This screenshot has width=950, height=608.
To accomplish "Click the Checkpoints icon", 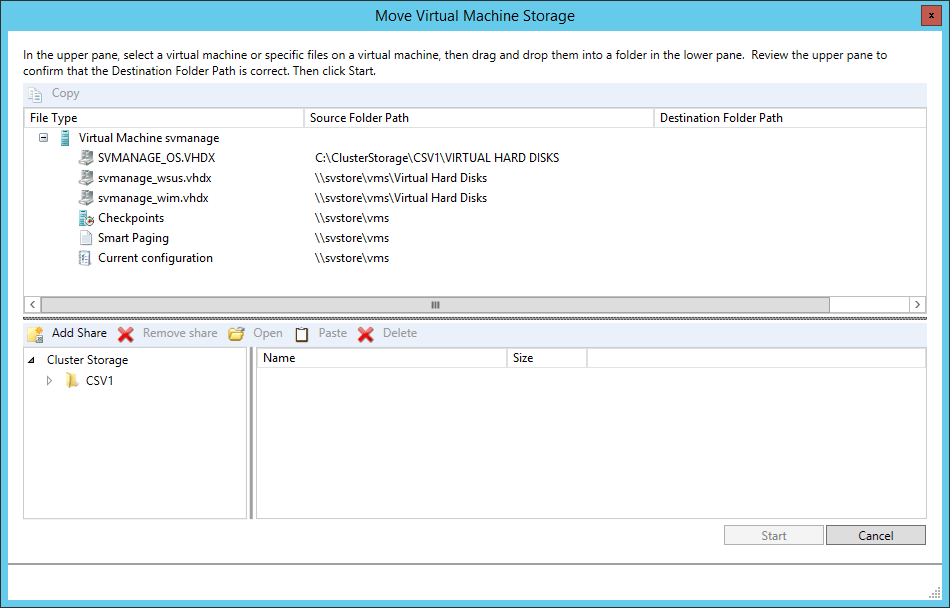I will pyautogui.click(x=86, y=218).
